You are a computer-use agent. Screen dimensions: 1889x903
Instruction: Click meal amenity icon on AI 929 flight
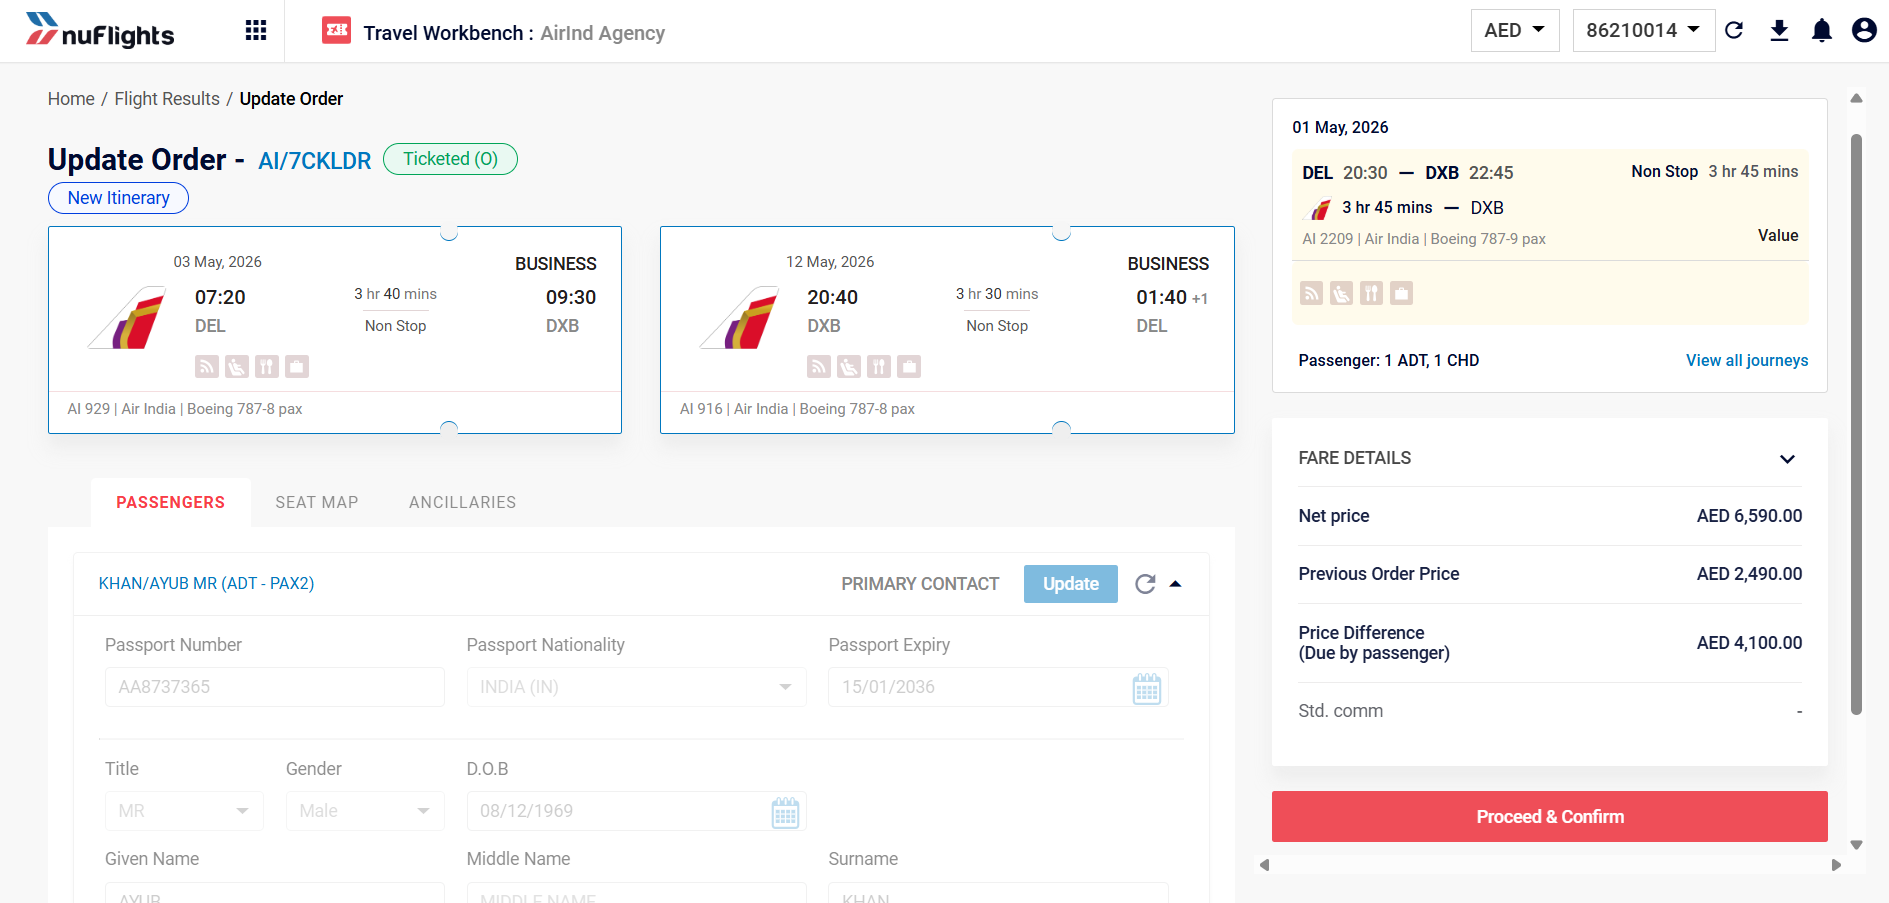(267, 367)
